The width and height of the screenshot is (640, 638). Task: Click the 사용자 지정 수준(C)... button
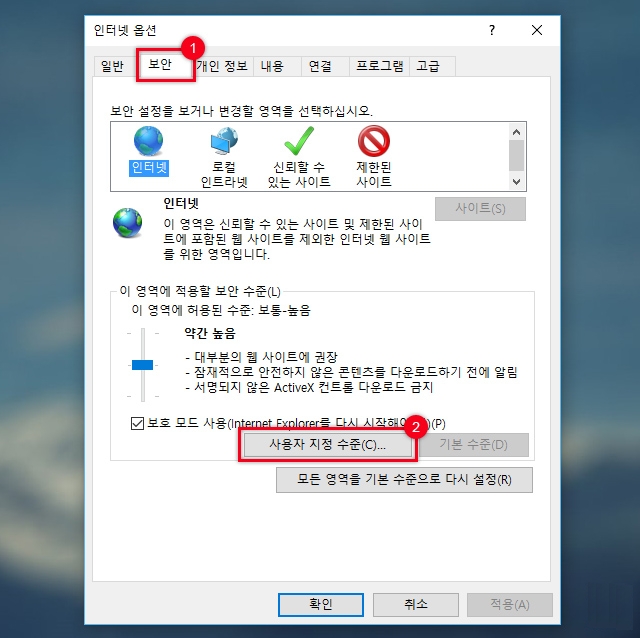(328, 445)
